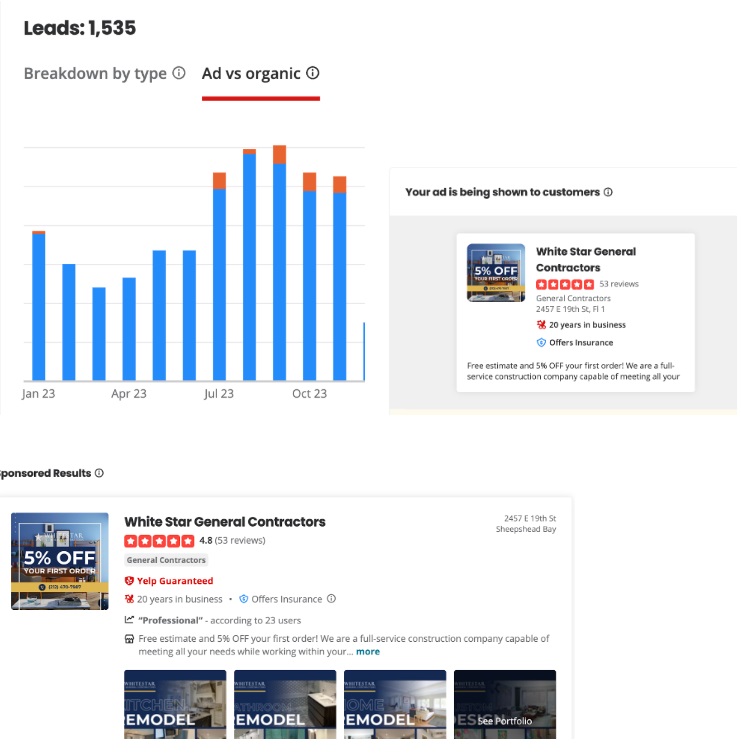
Task: Click the orange ad segment of tallest bar
Action: [280, 154]
